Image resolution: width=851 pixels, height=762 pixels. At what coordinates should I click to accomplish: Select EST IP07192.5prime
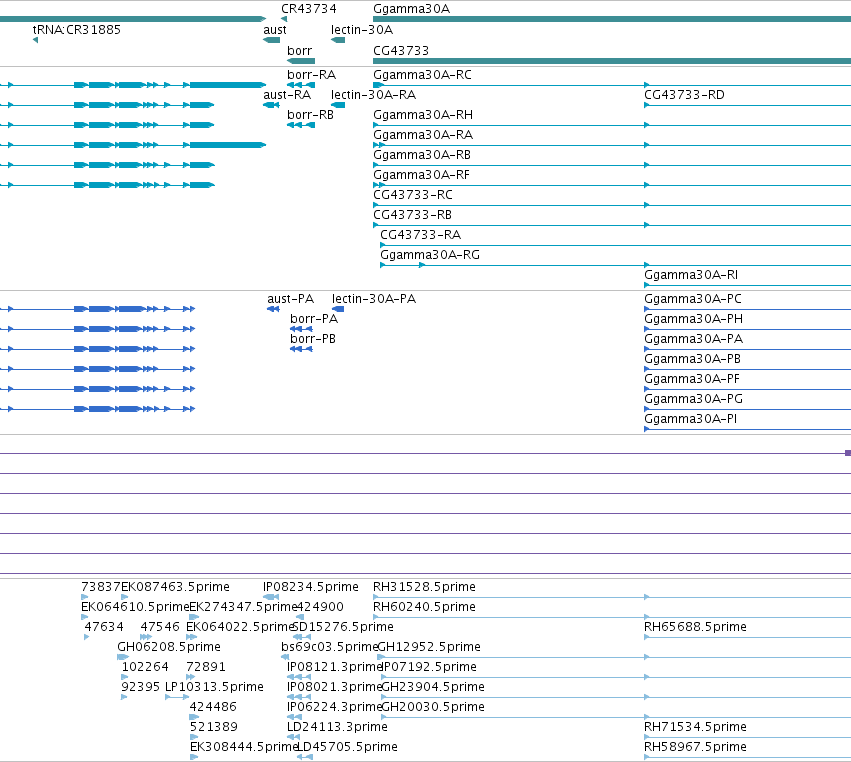click(429, 667)
